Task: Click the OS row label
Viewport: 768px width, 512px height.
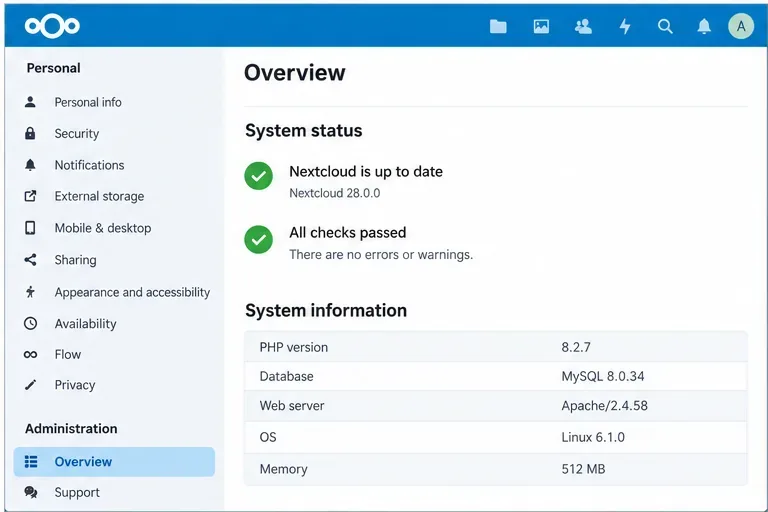Action: point(268,437)
